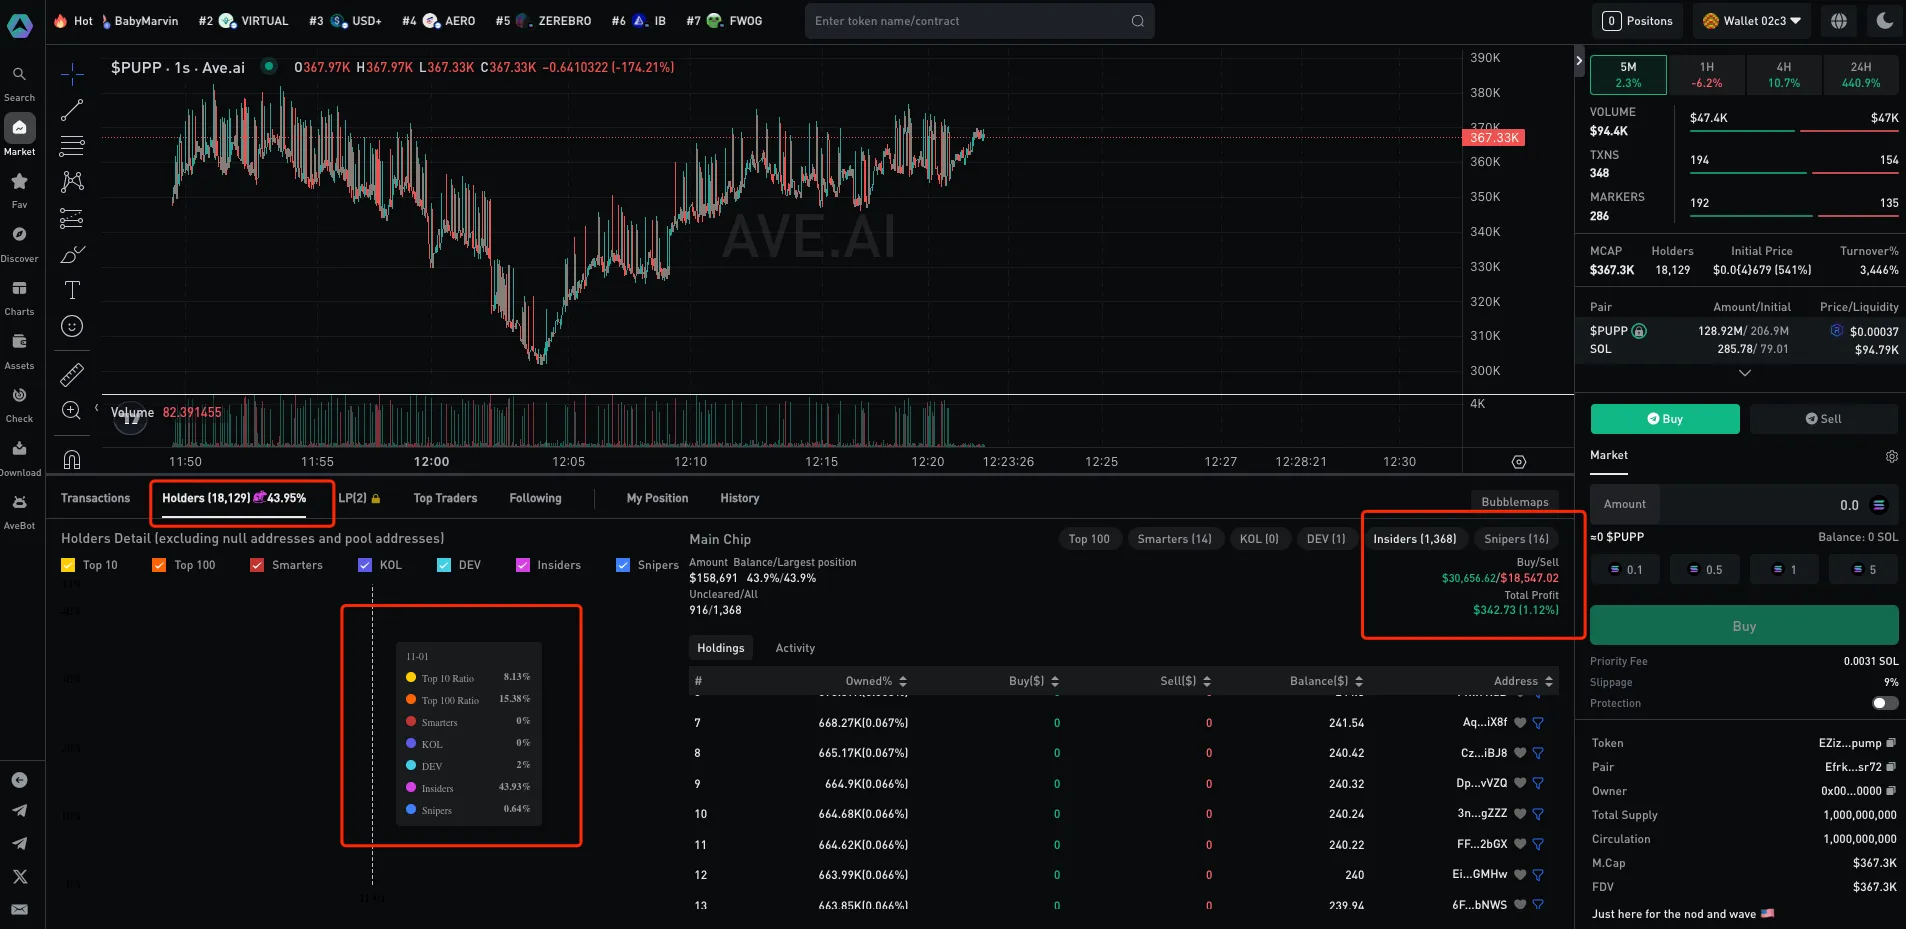This screenshot has width=1906, height=929.
Task: Click the Sell tab button
Action: click(1824, 419)
